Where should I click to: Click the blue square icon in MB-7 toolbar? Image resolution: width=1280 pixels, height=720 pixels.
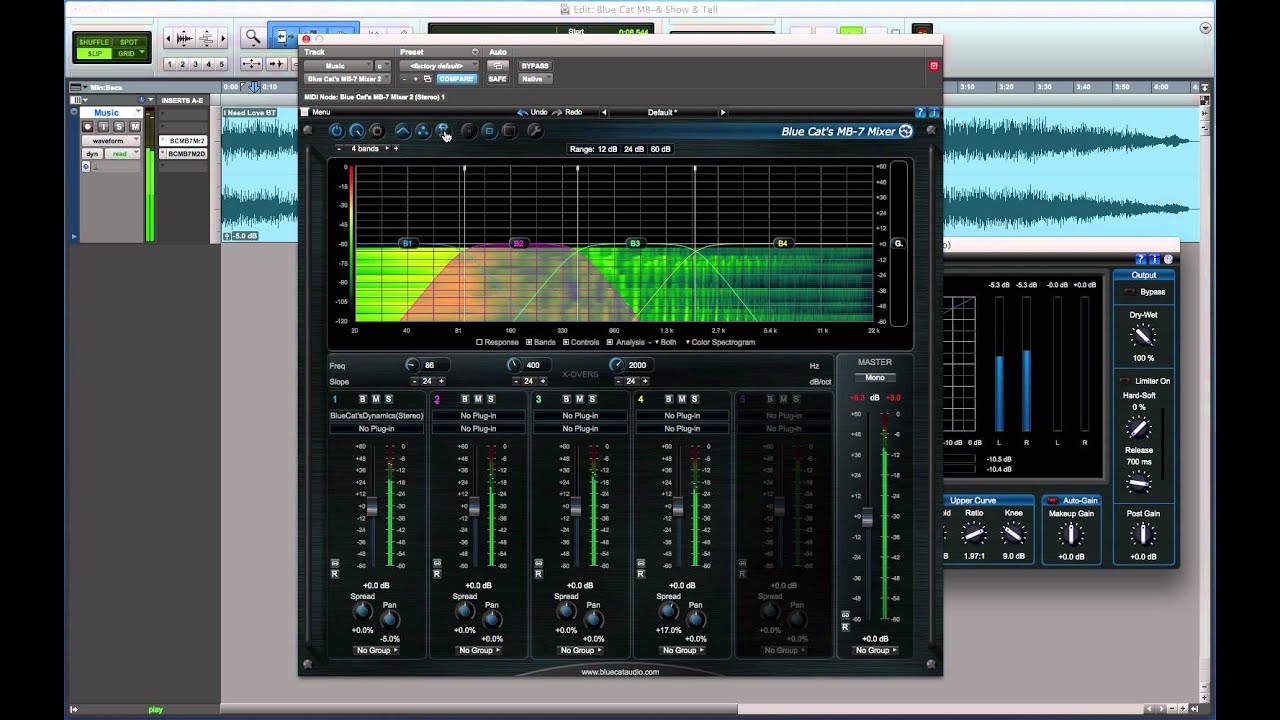(488, 131)
